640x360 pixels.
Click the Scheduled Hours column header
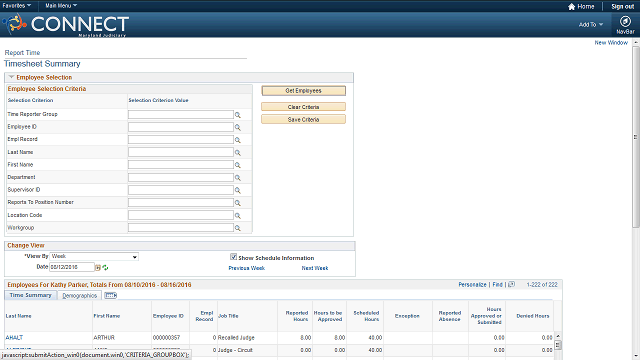pos(366,316)
